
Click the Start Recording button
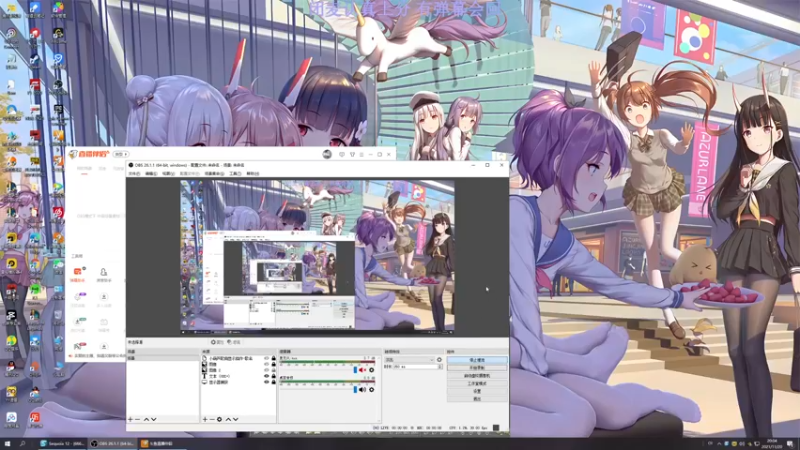pos(477,368)
